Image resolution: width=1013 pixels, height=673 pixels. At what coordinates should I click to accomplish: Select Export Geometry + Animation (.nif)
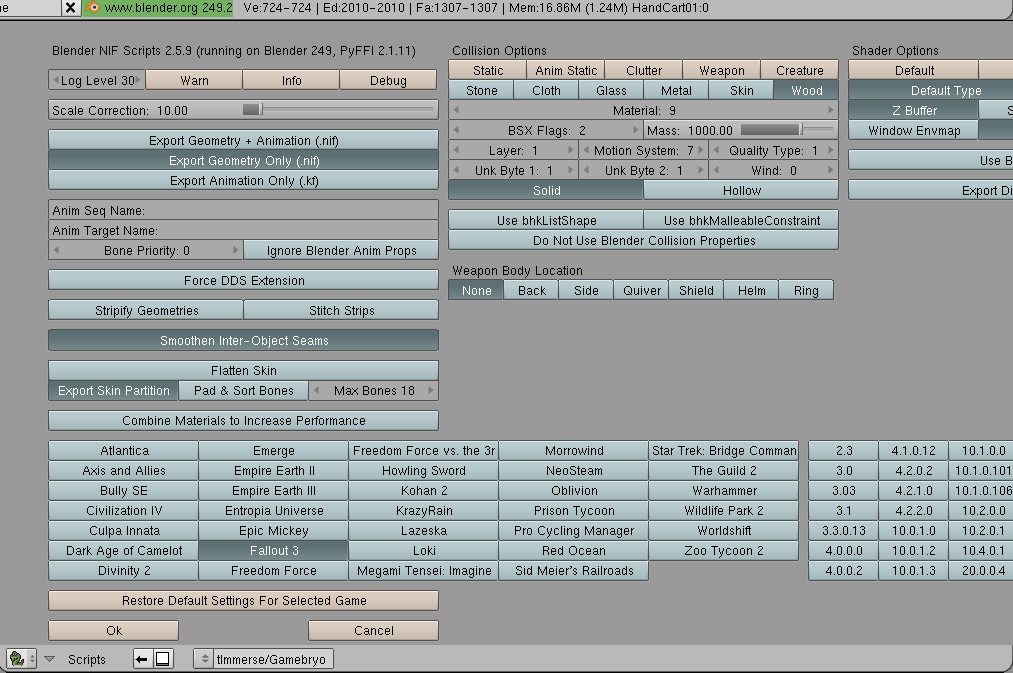click(244, 140)
